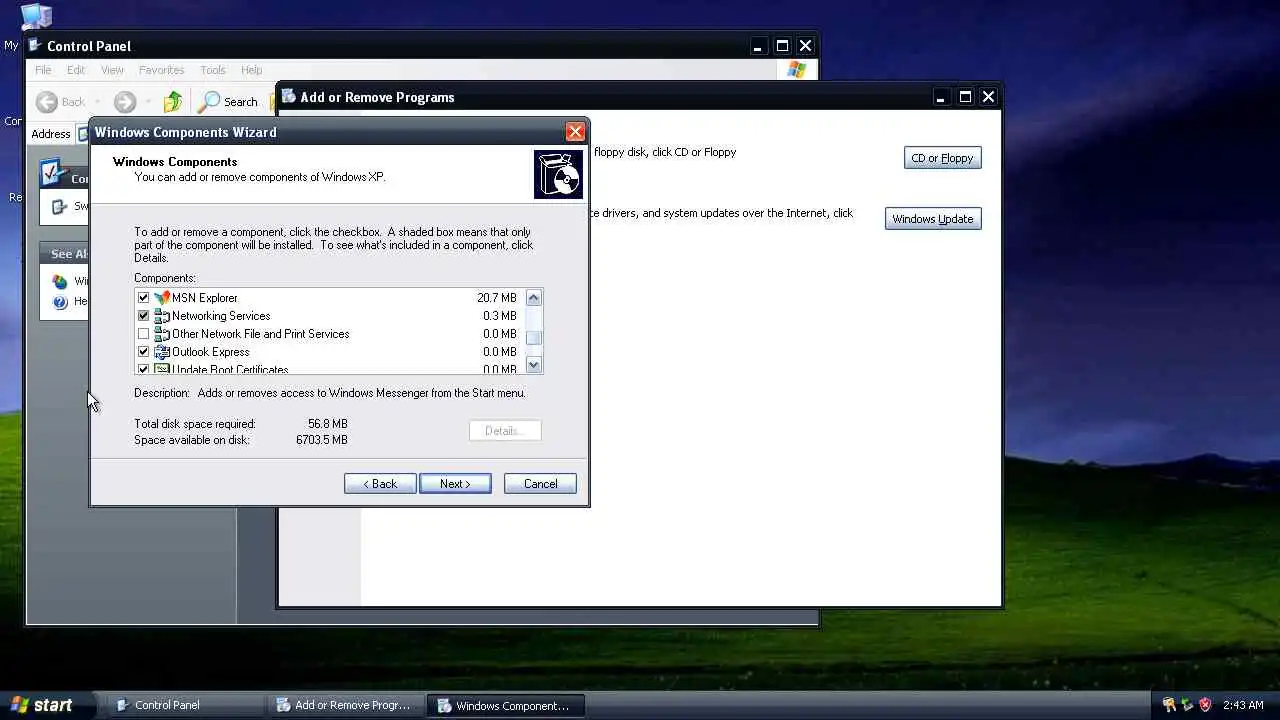Click the Windows flag logo in Control Panel
Viewport: 1280px width, 720px height.
click(797, 70)
